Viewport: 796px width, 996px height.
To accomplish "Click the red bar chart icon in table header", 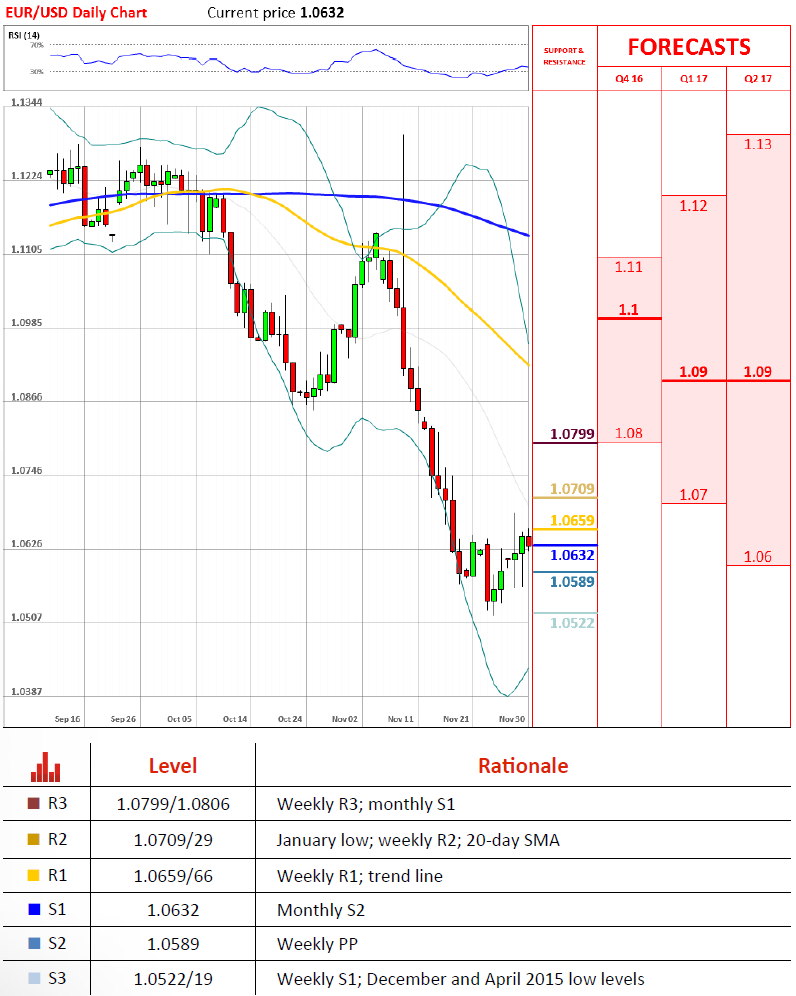I will [45, 767].
